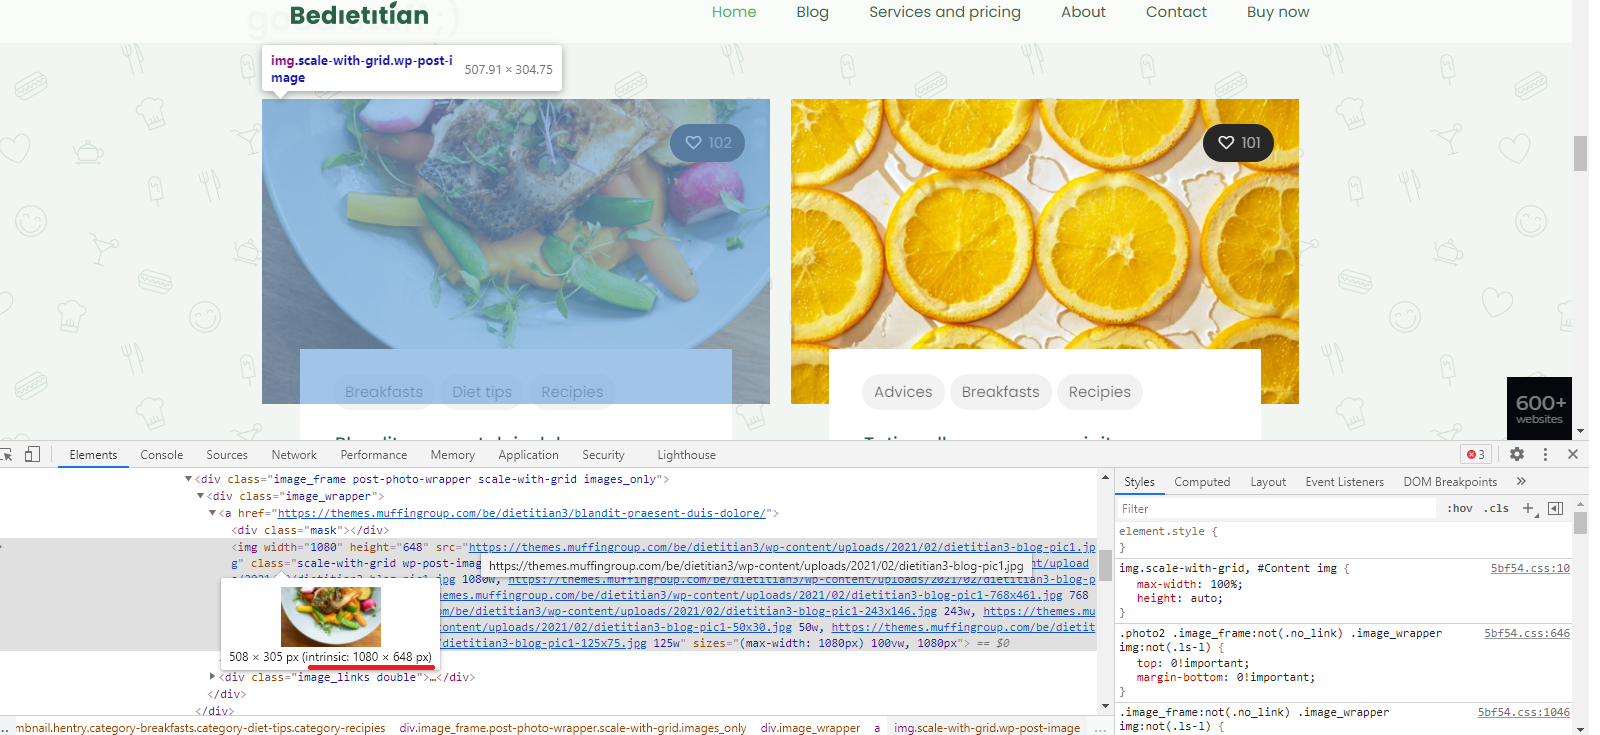Click the element.style rule block
The width and height of the screenshot is (1600, 735).
pyautogui.click(x=1343, y=539)
